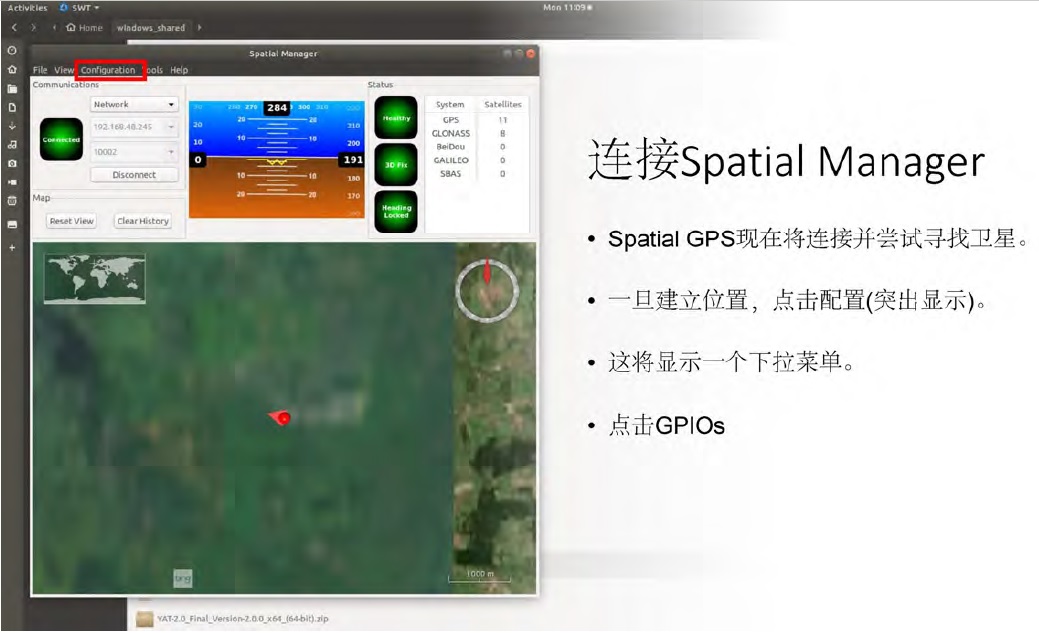Open the View menu
1039x633 pixels.
coord(64,70)
